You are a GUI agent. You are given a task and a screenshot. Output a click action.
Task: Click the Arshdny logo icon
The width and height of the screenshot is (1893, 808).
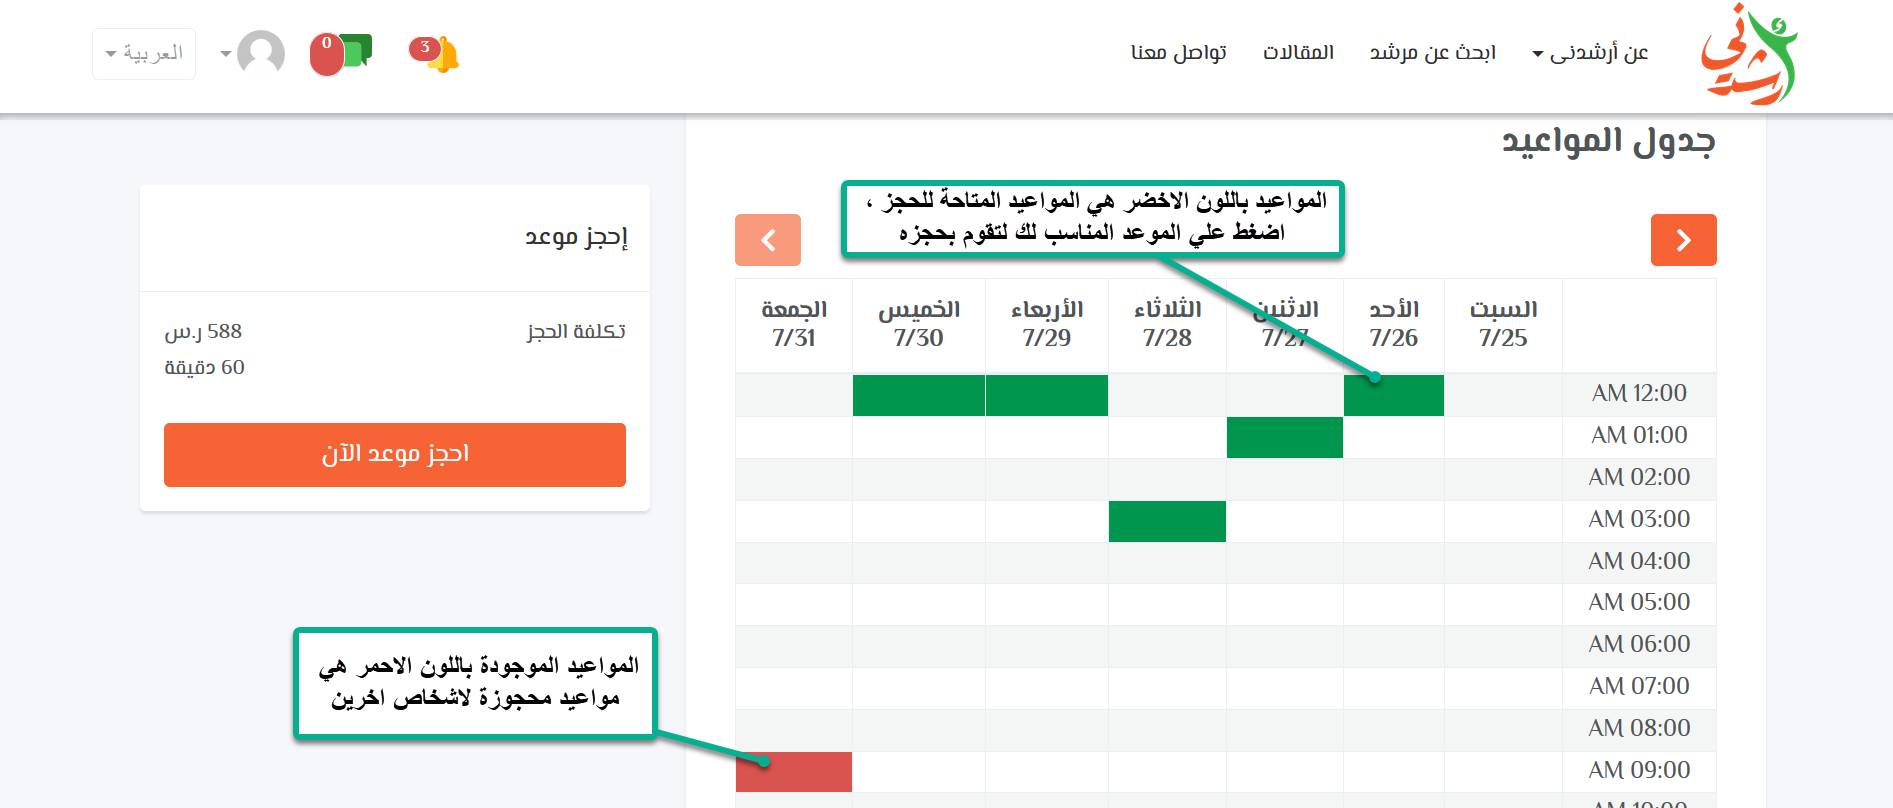(1748, 55)
